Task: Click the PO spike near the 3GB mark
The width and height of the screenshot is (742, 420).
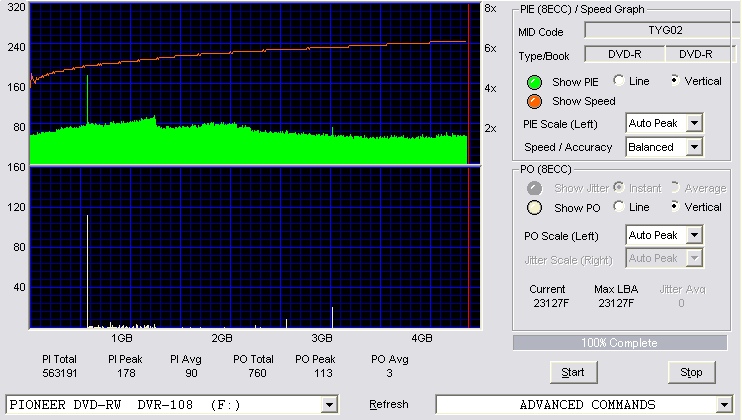Action: 332,317
